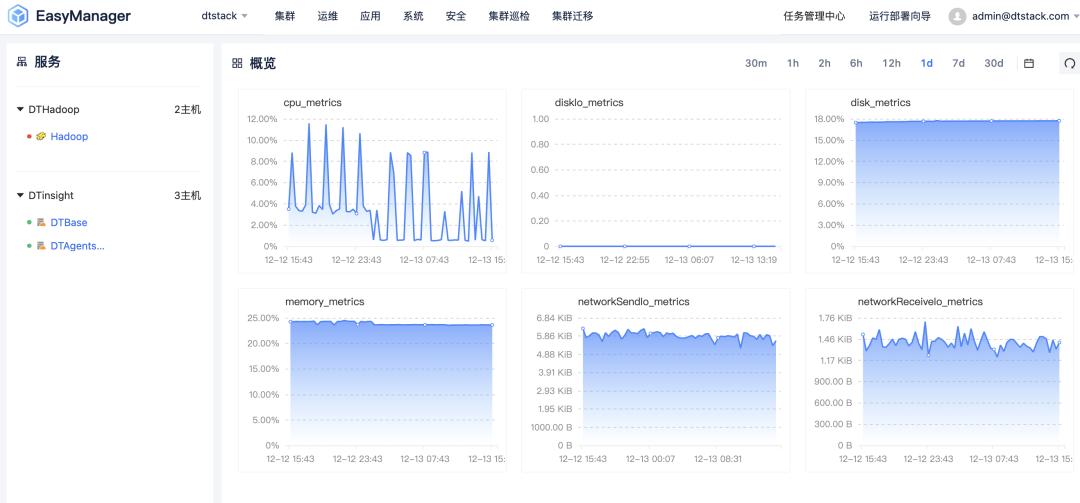Image resolution: width=1080 pixels, height=503 pixels.
Task: Click the grid icon beside 概览
Action: [x=237, y=63]
